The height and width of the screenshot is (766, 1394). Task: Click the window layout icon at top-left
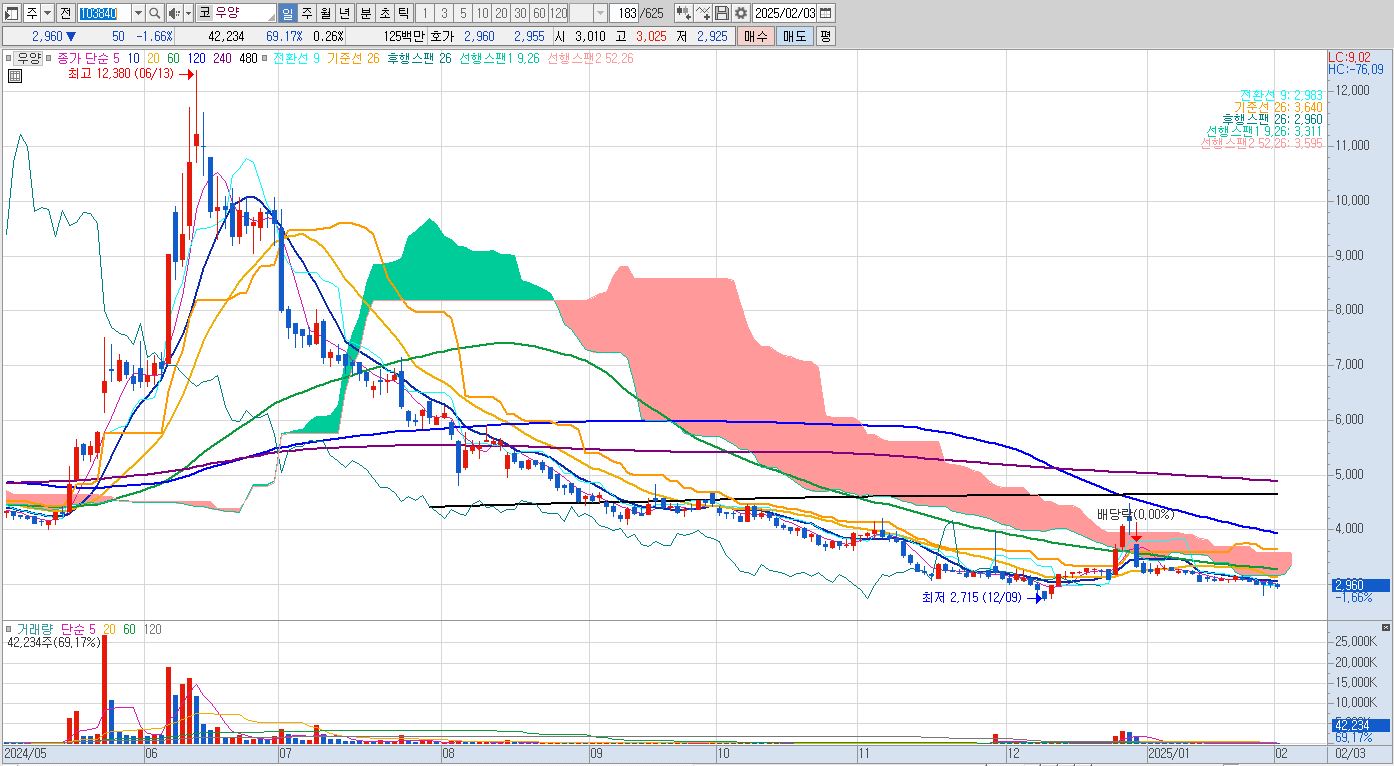click(x=12, y=13)
